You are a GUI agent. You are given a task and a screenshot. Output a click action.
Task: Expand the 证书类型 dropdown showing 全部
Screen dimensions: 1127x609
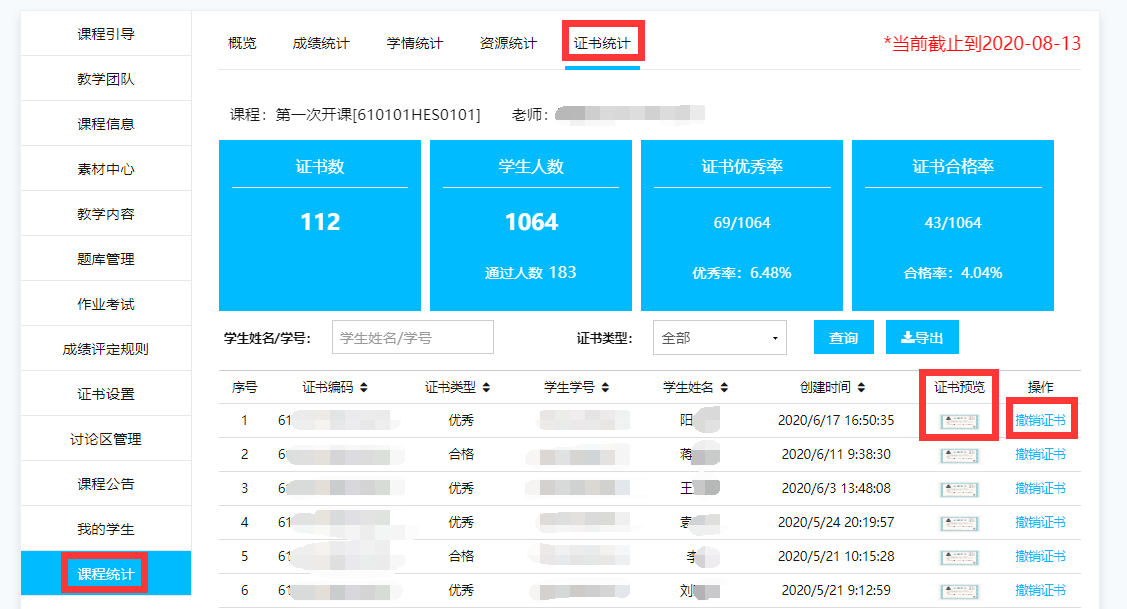pyautogui.click(x=719, y=338)
